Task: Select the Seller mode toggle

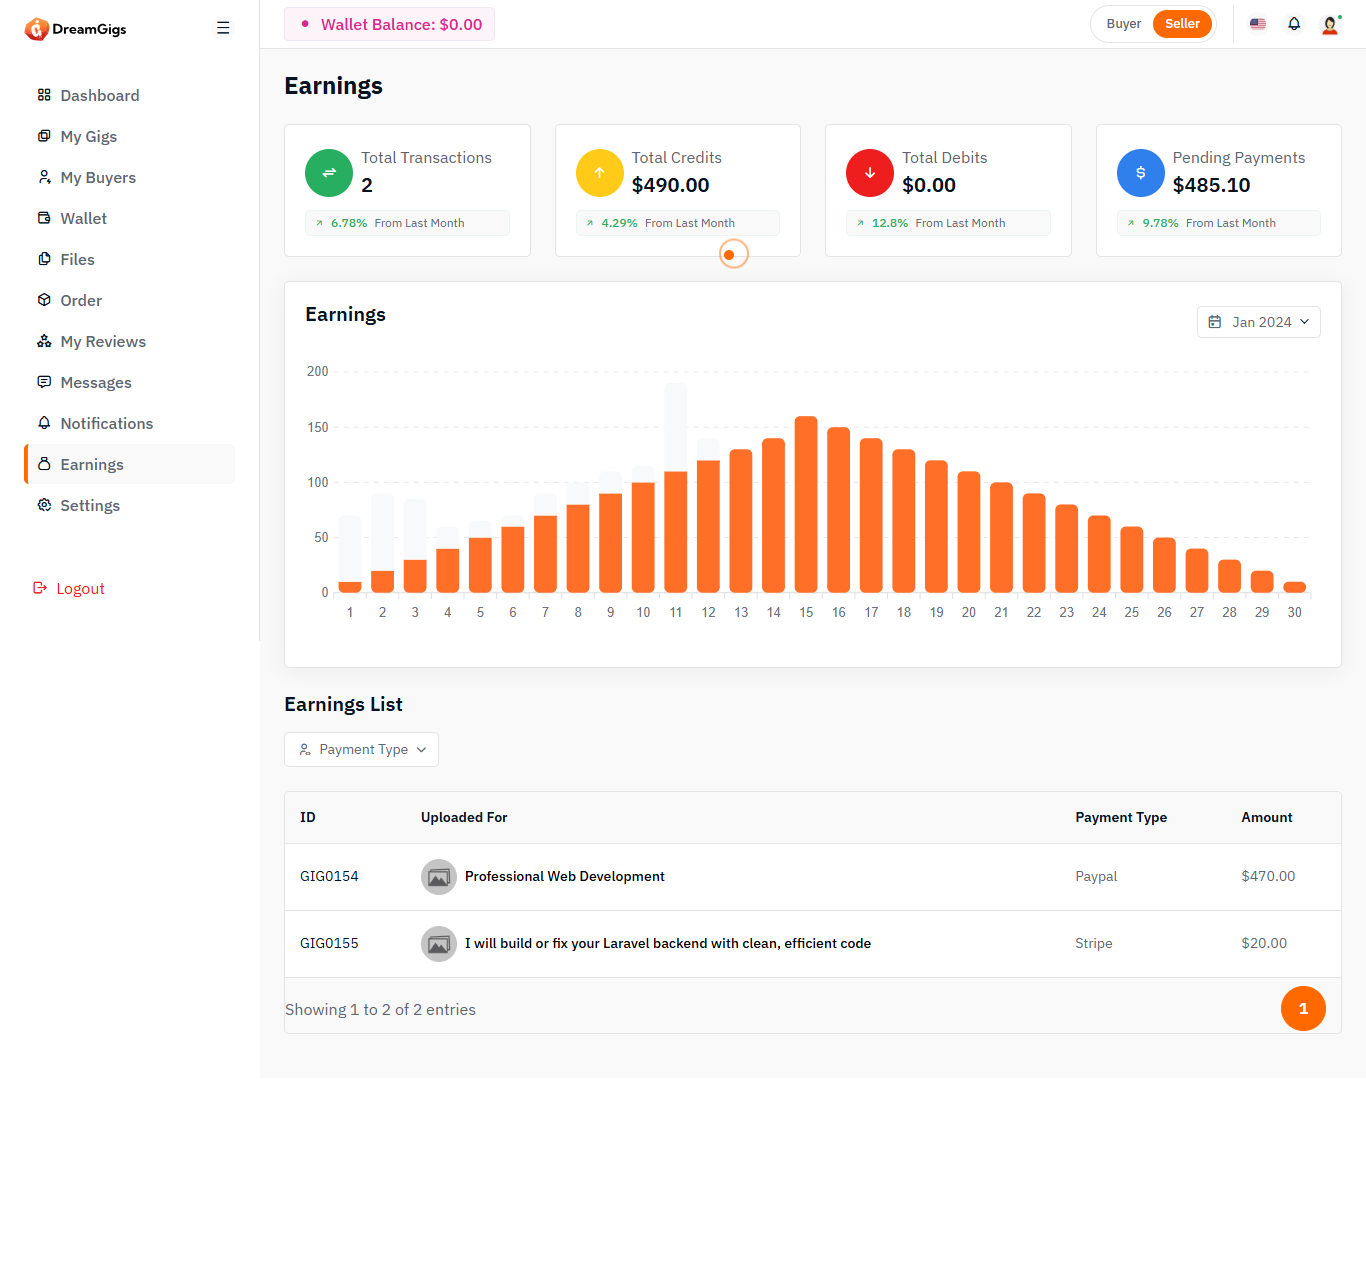Action: tap(1182, 24)
